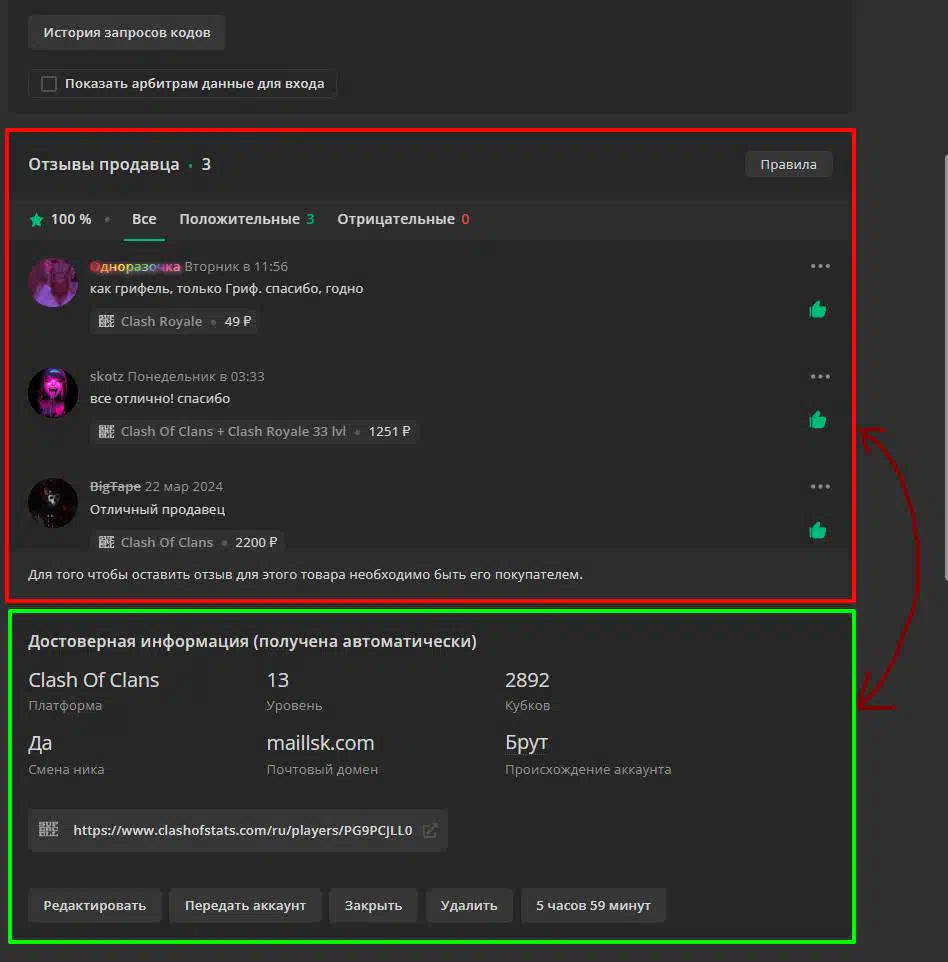Screen dimensions: 948x962
Task: Click the Закрыть button
Action: click(x=373, y=906)
